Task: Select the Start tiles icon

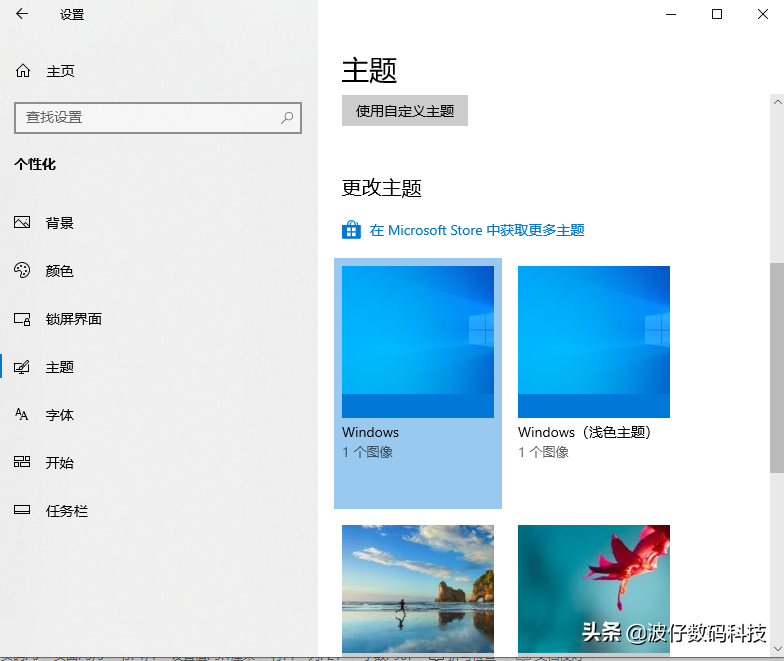Action: (x=22, y=462)
